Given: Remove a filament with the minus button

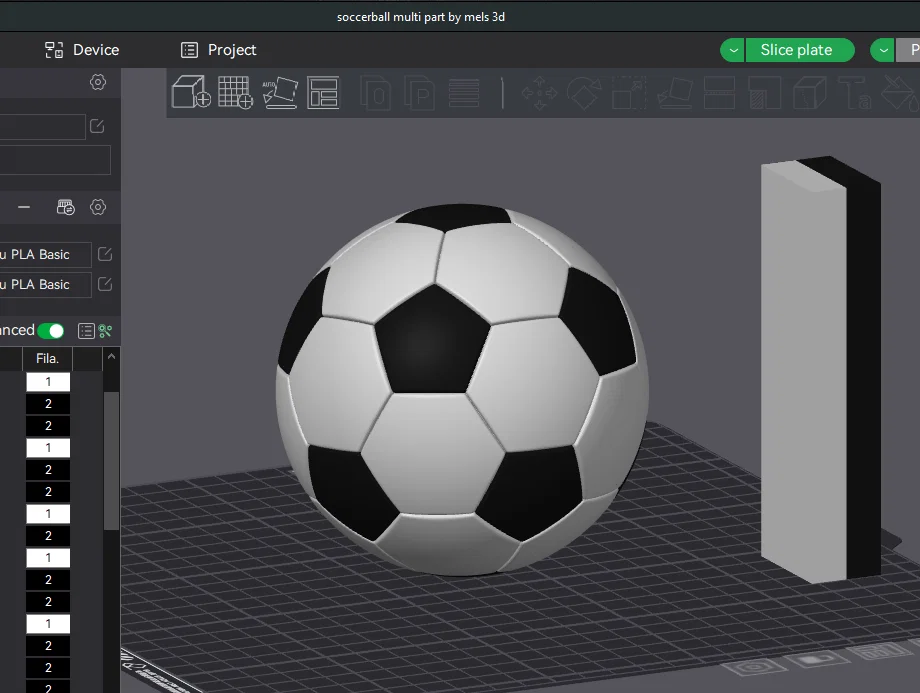Looking at the screenshot, I should point(24,208).
